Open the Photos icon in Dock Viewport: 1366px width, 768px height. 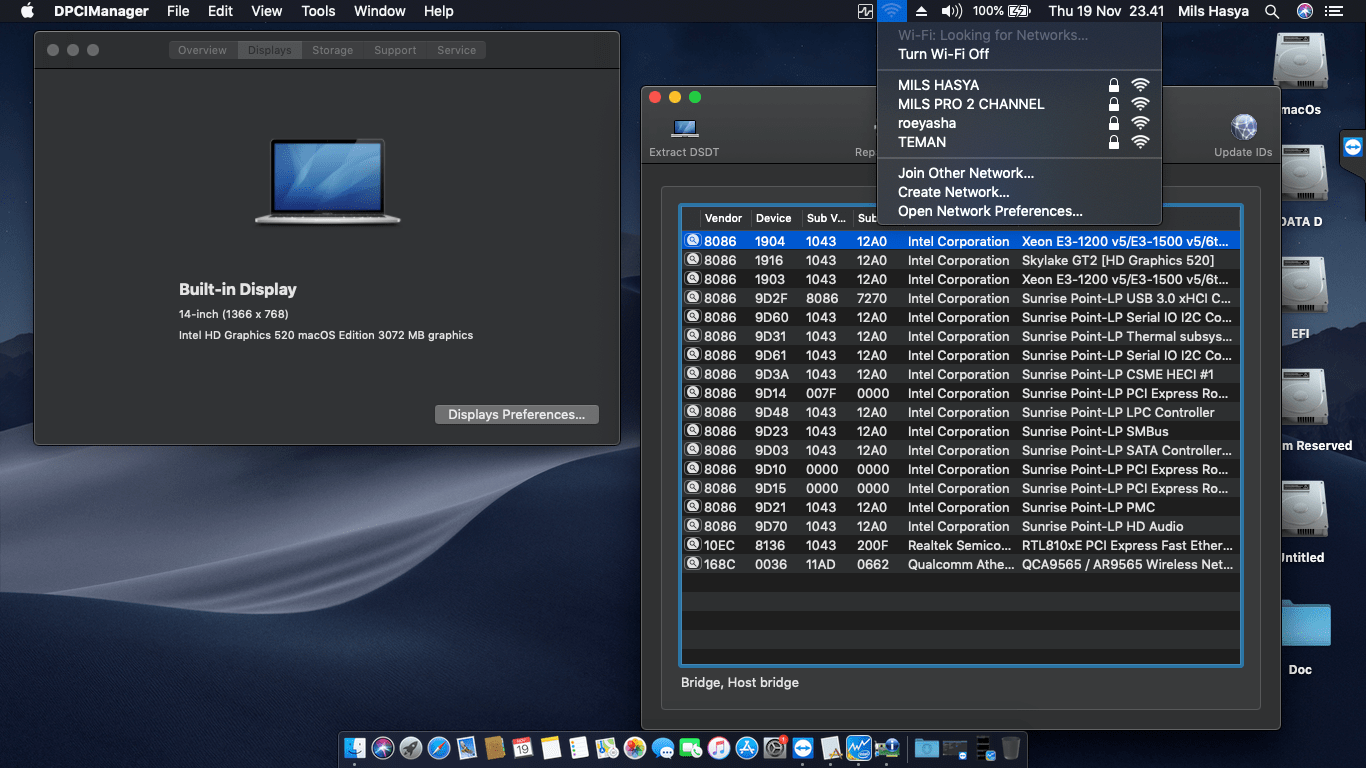pyautogui.click(x=635, y=747)
